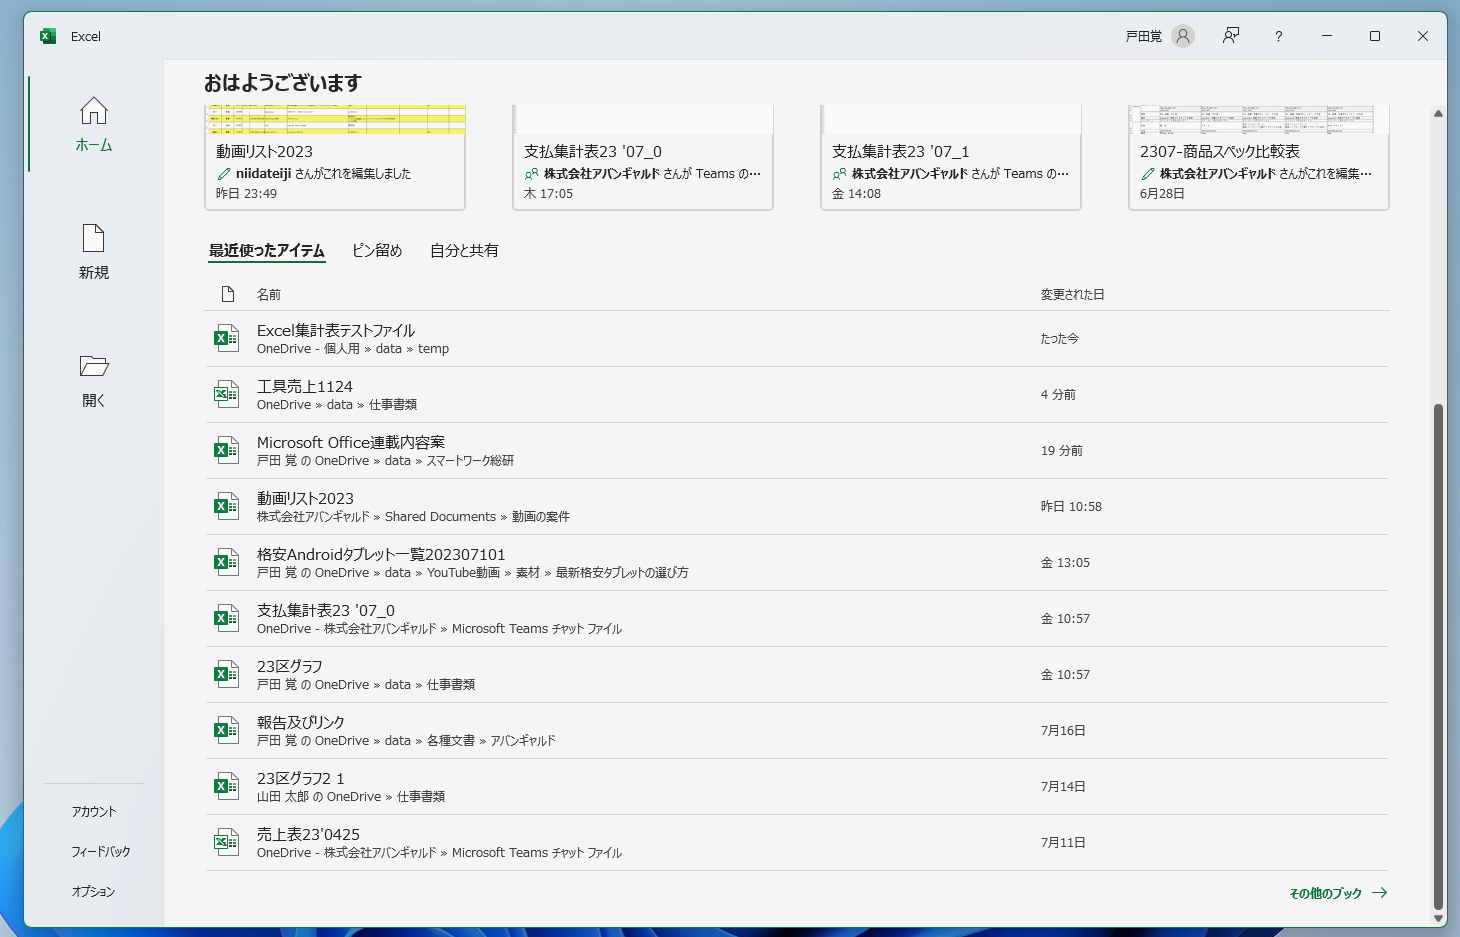
Task: Click the scrollbar down arrow
Action: tap(1438, 918)
